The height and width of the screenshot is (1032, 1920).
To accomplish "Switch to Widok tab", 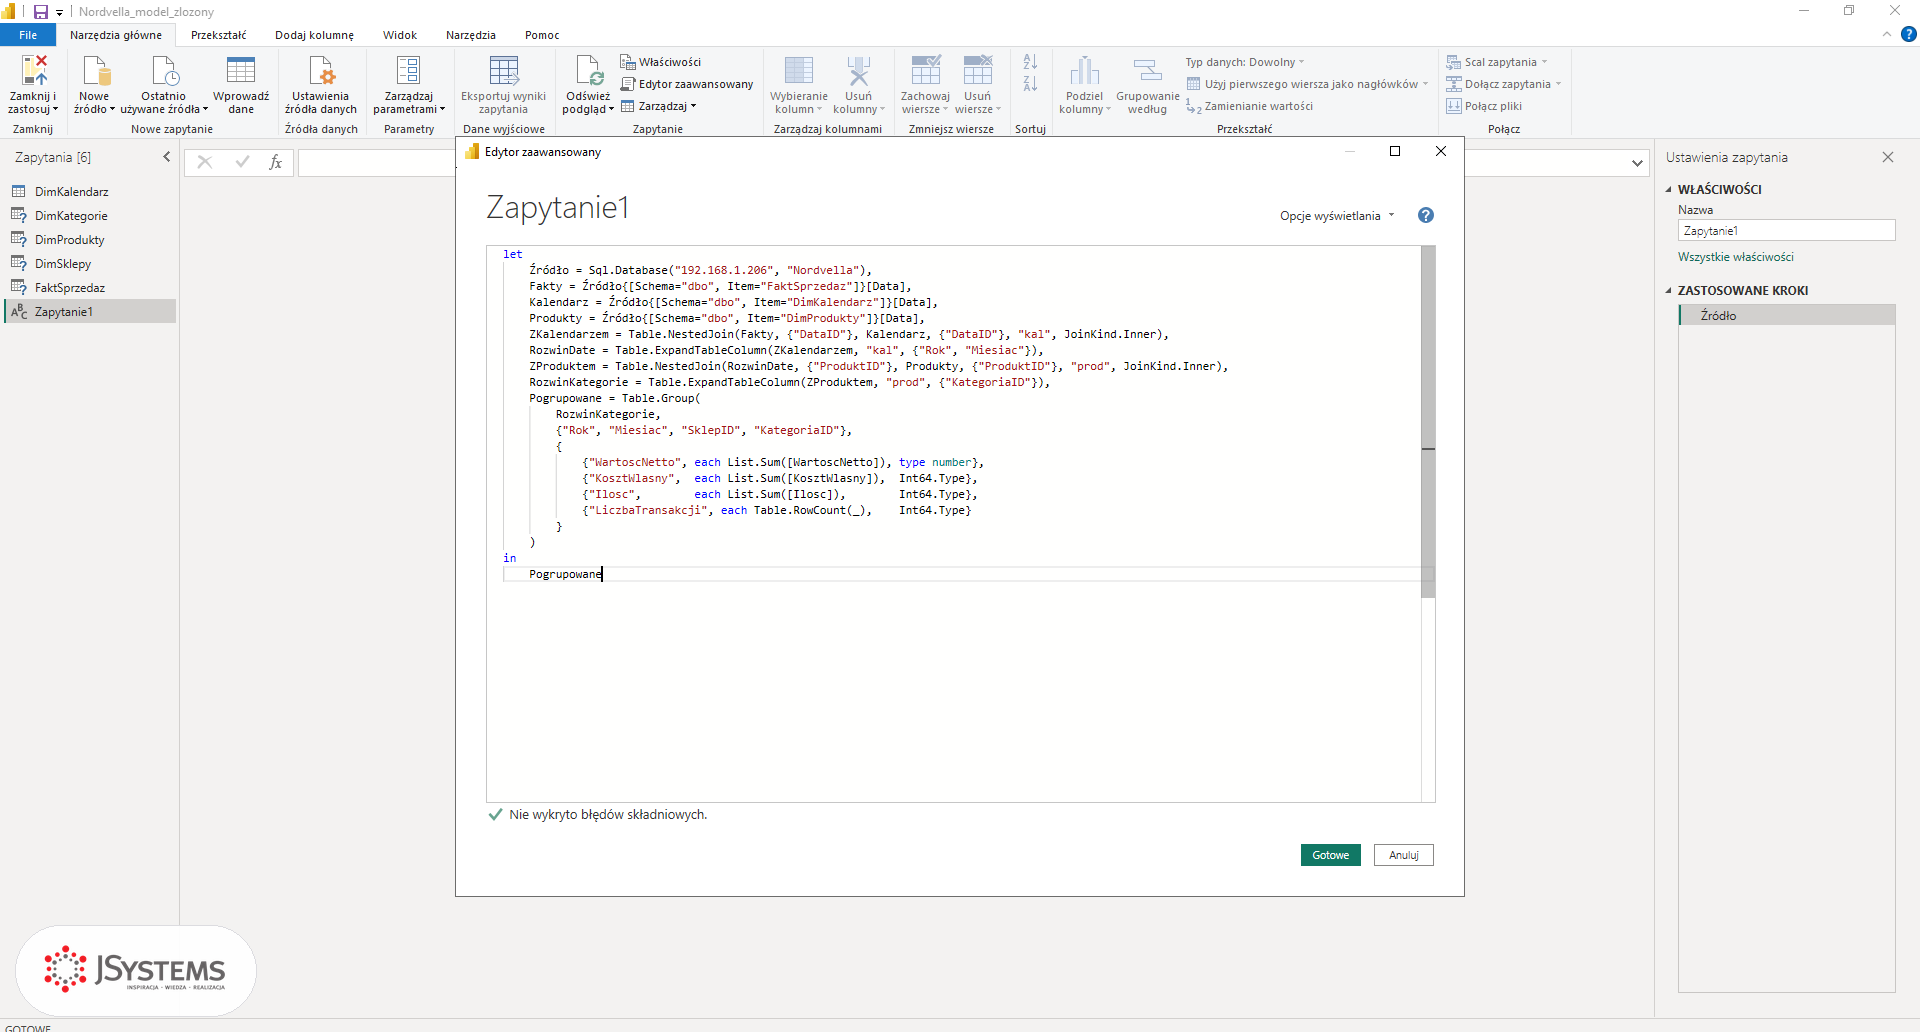I will (400, 35).
